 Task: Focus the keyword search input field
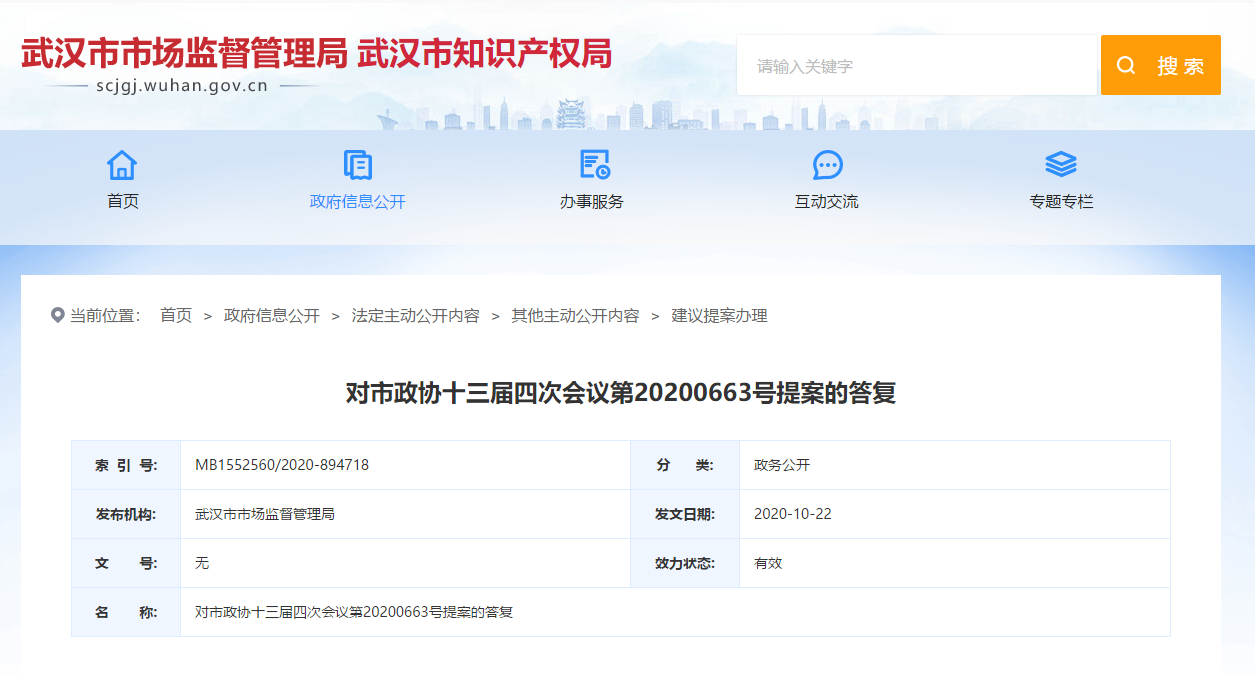(917, 66)
